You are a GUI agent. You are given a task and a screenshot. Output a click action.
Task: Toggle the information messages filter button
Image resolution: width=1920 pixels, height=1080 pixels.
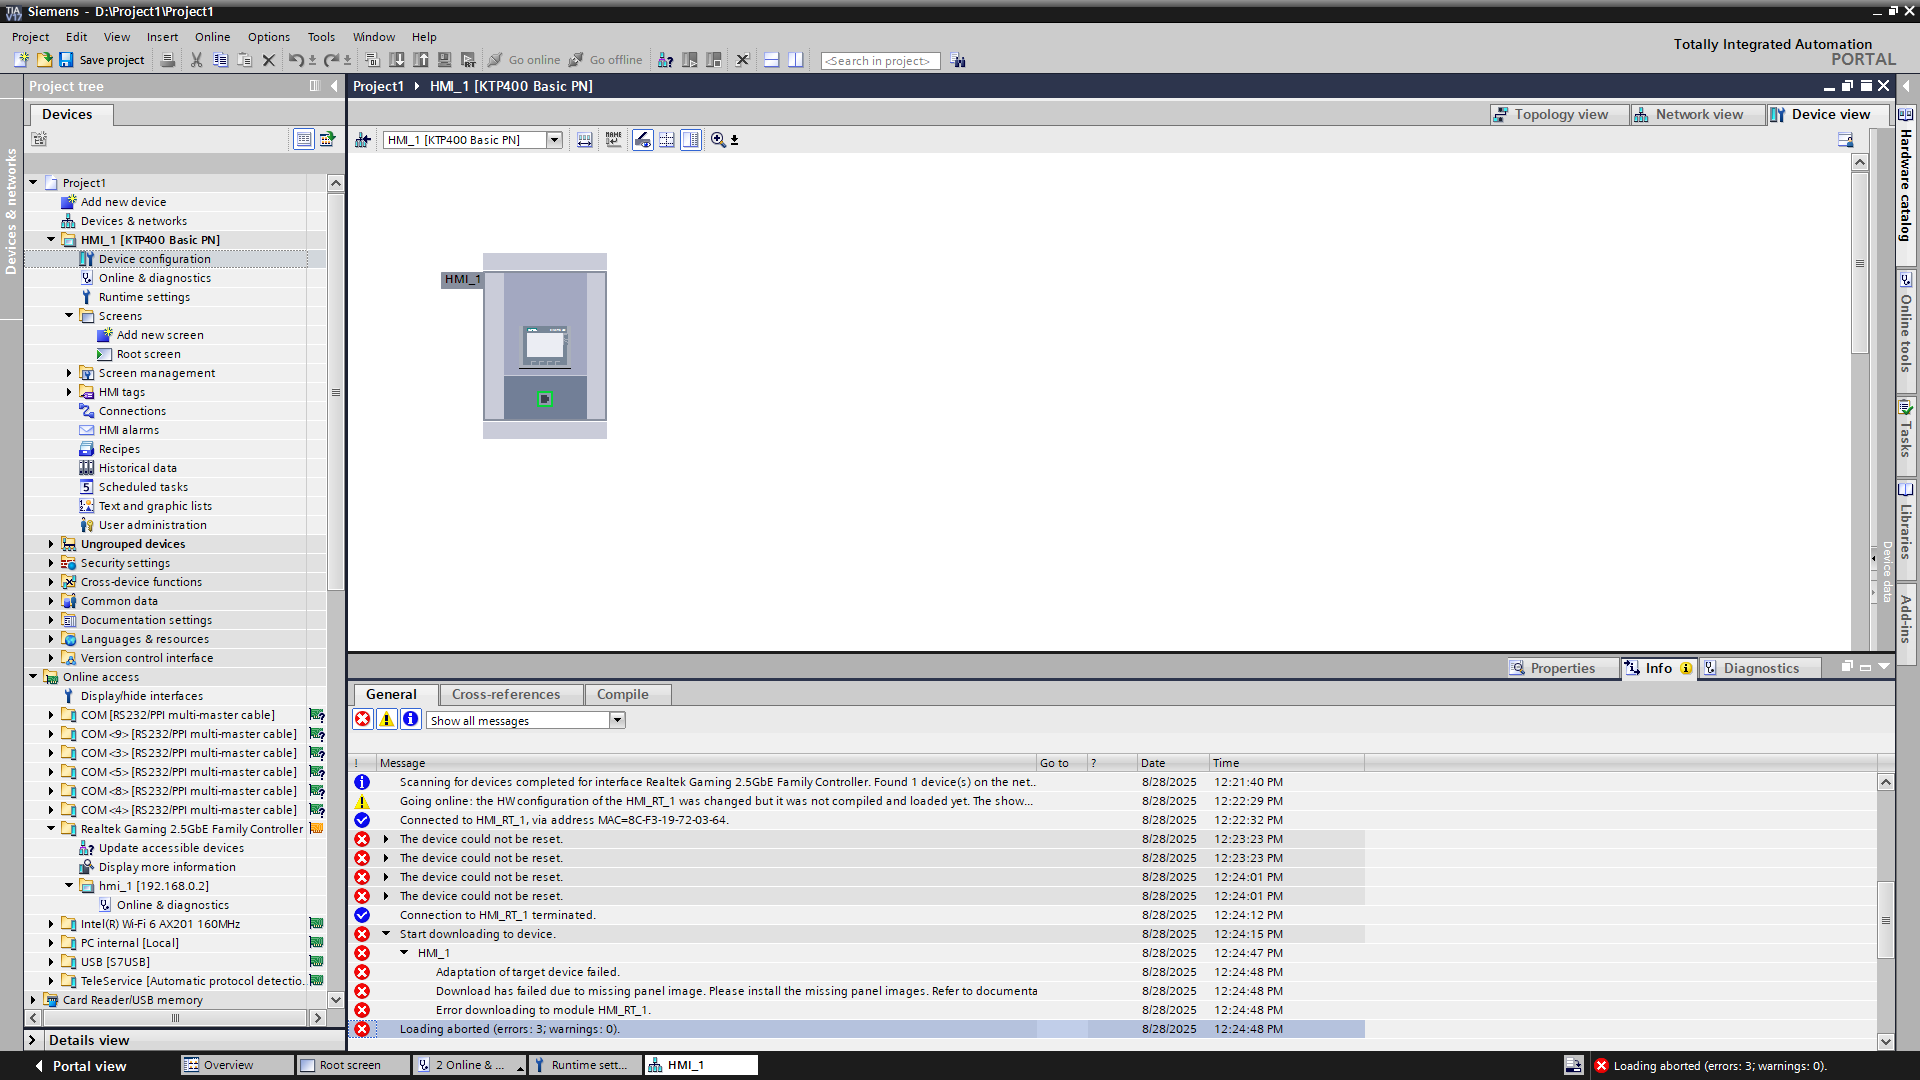(x=410, y=720)
